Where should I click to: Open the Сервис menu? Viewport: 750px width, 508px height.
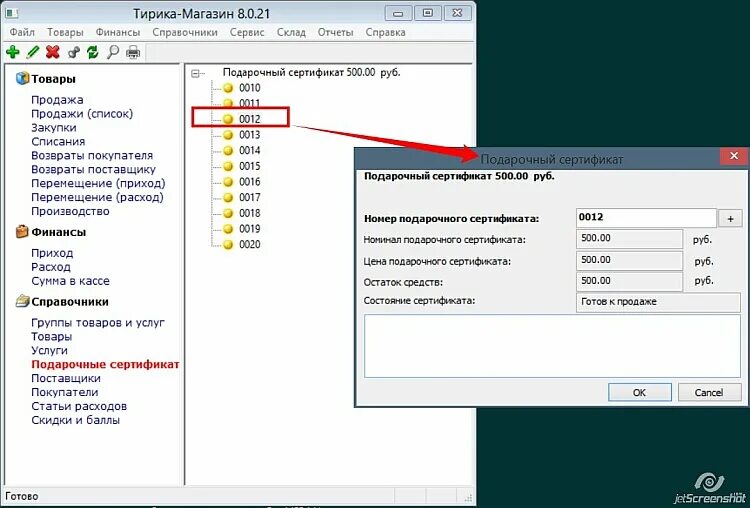pyautogui.click(x=247, y=32)
